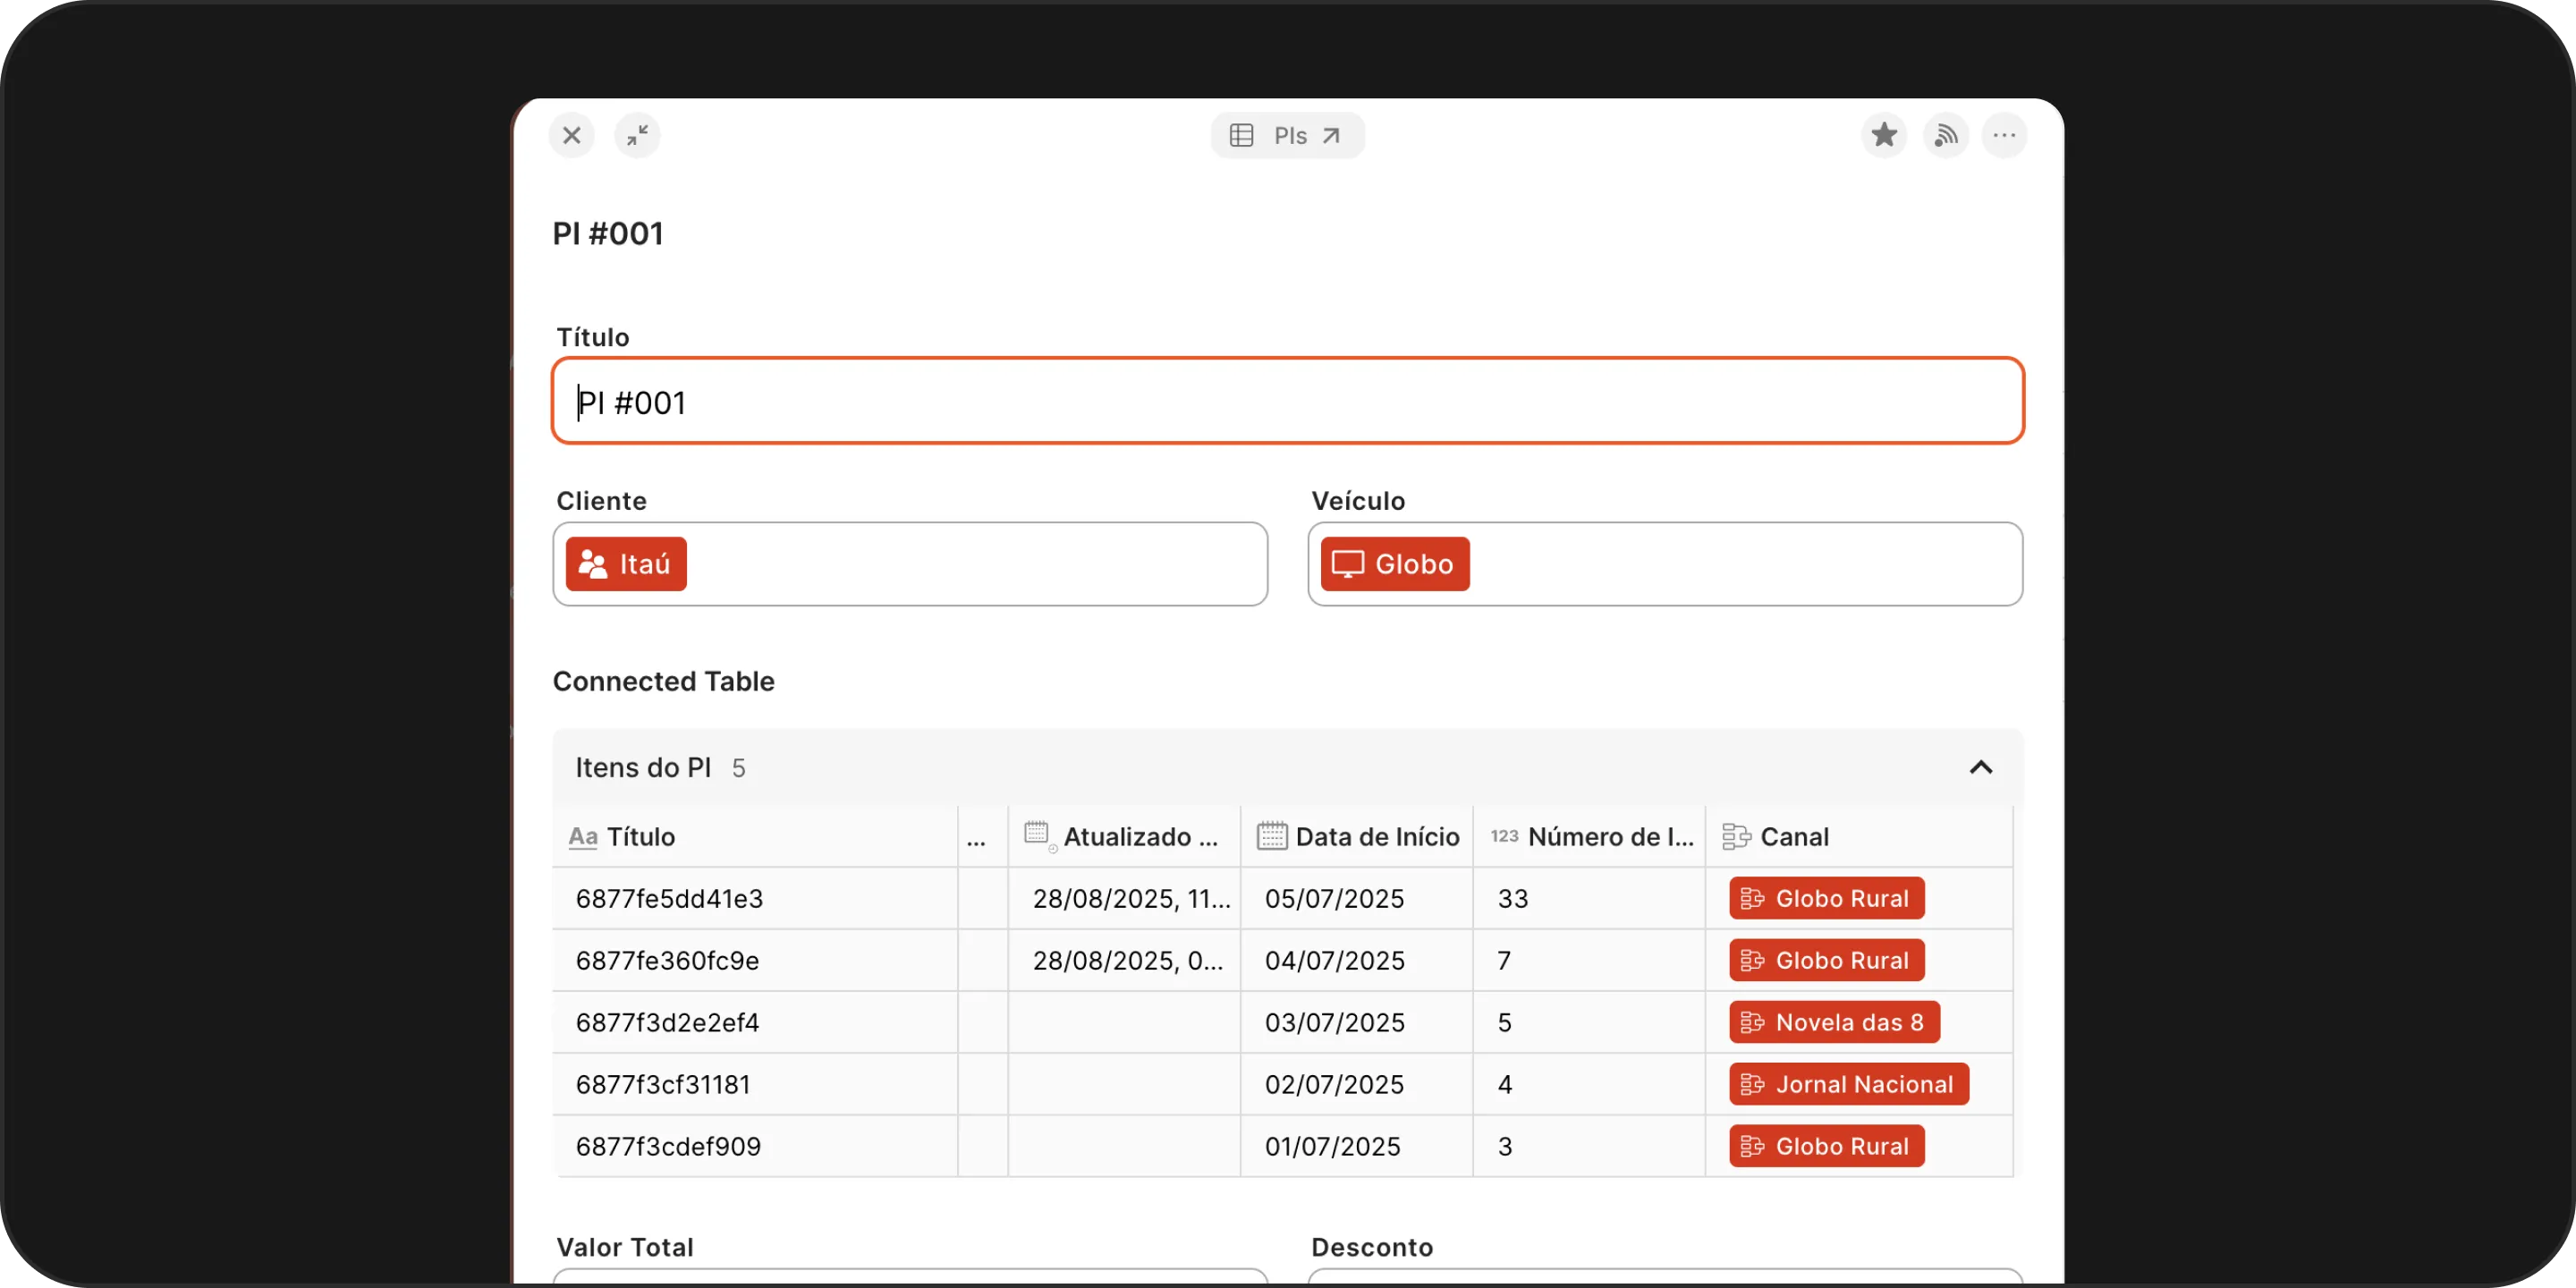Screen dimensions: 2576x1288
Task: Open row 6877fe5dd41e3 title cell
Action: (x=669, y=898)
